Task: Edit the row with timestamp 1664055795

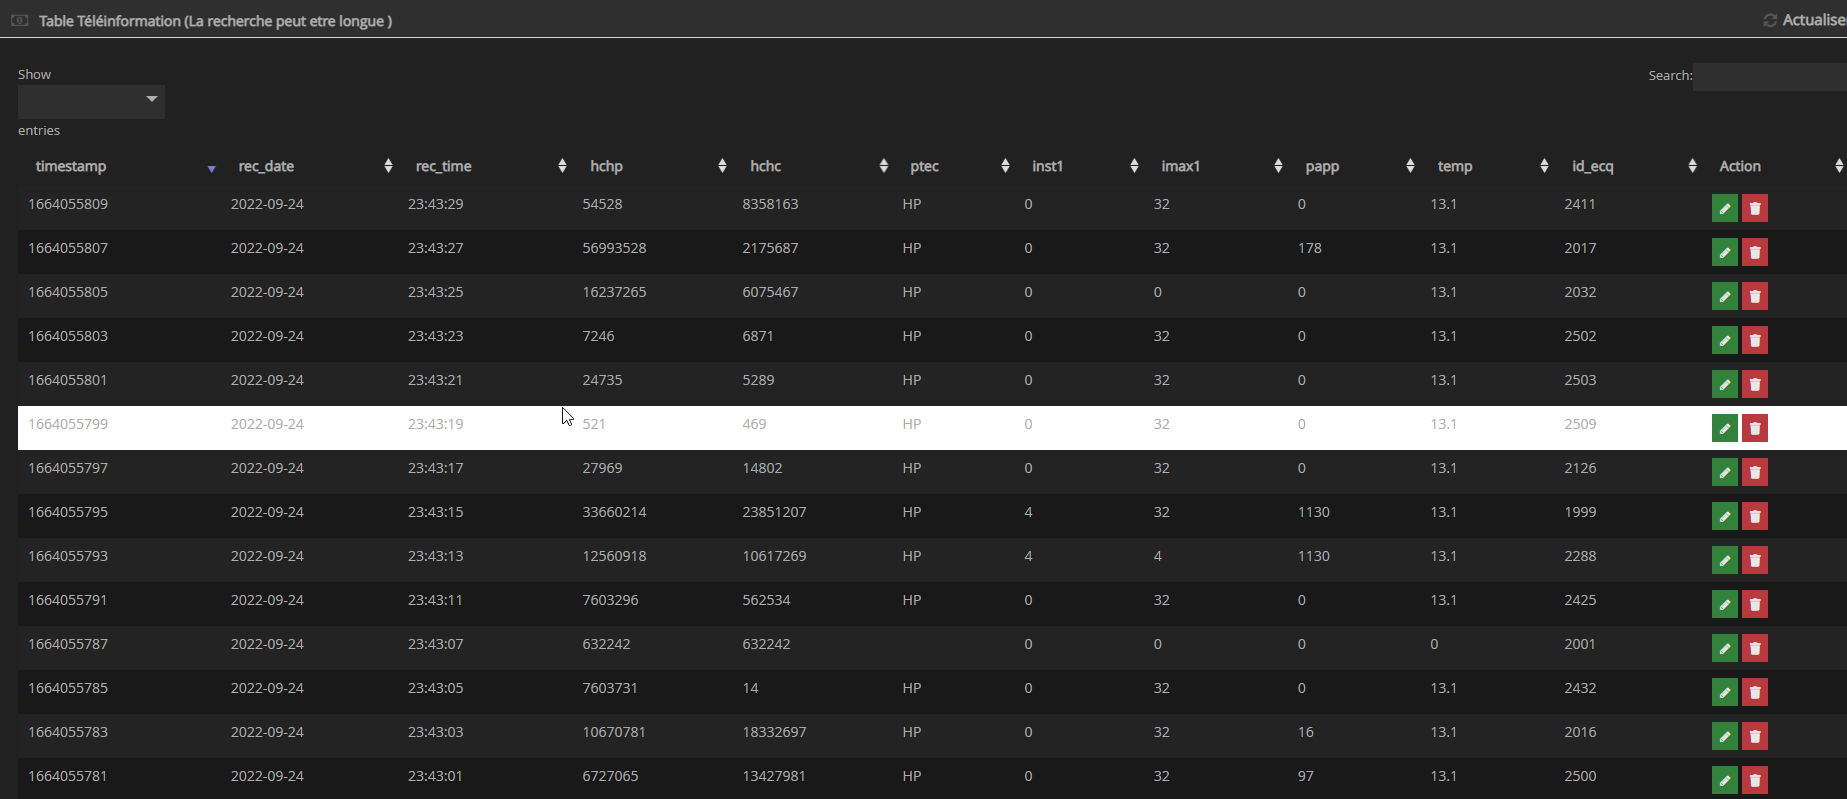Action: (x=1724, y=516)
